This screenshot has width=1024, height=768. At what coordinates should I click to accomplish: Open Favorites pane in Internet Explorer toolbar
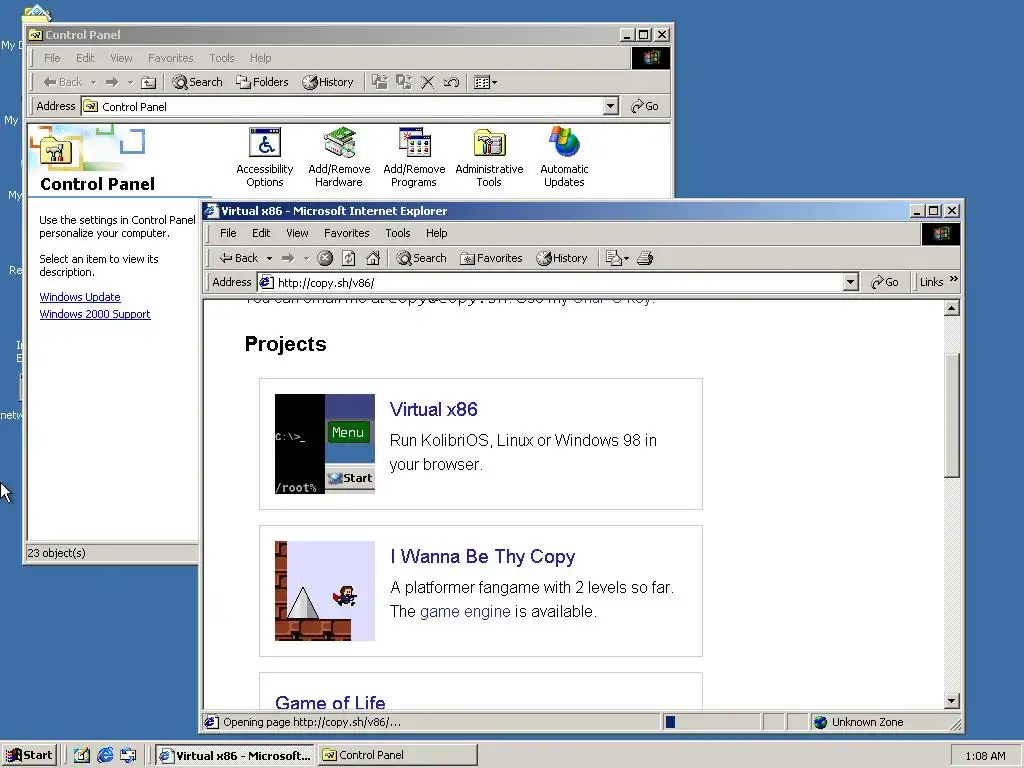491,258
